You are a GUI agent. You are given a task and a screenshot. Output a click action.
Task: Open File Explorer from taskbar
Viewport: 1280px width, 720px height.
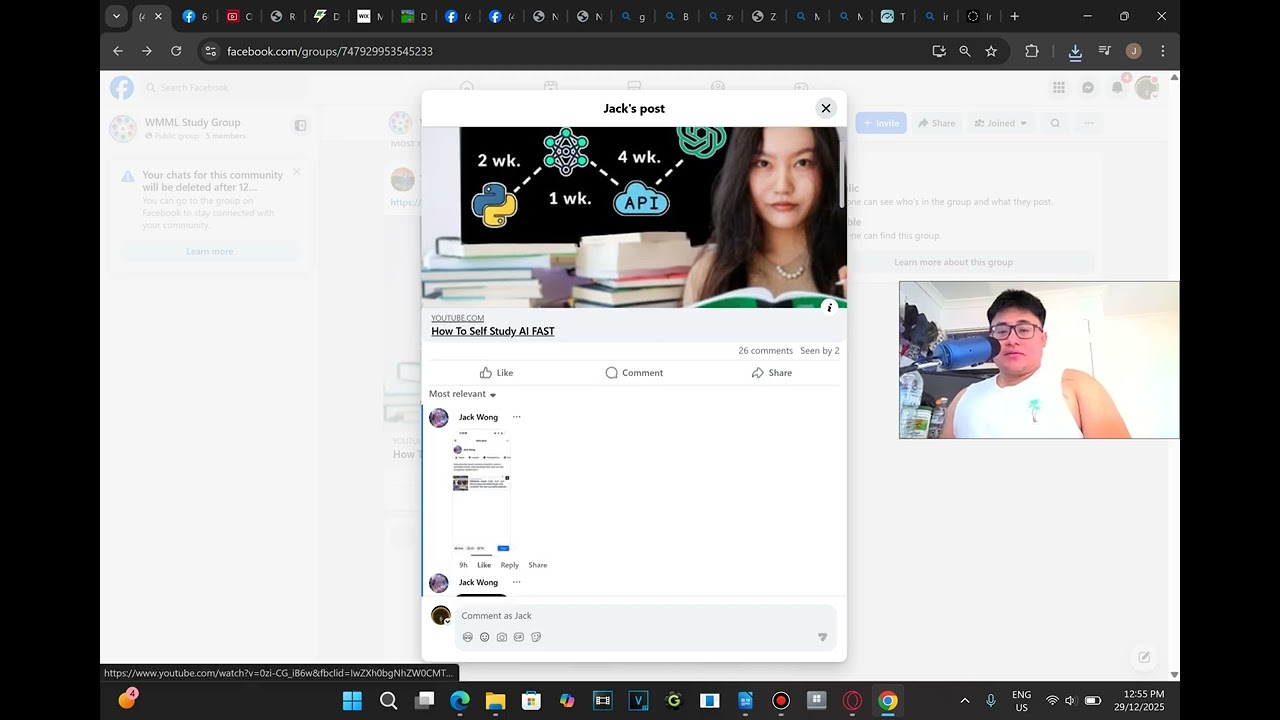click(x=495, y=701)
